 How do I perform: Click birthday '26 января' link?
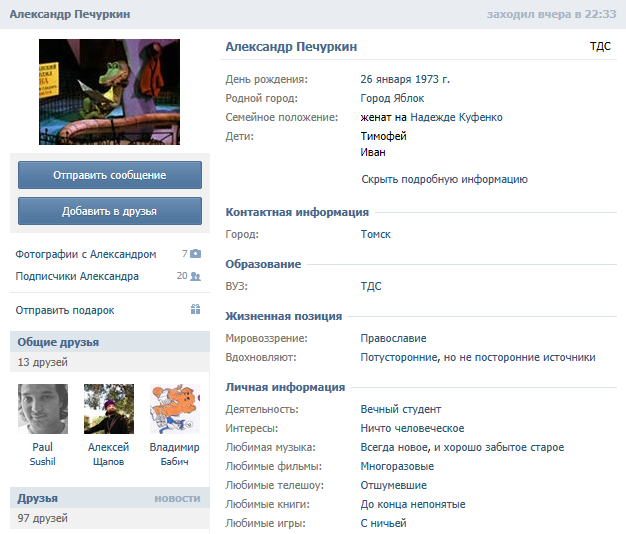click(x=386, y=79)
